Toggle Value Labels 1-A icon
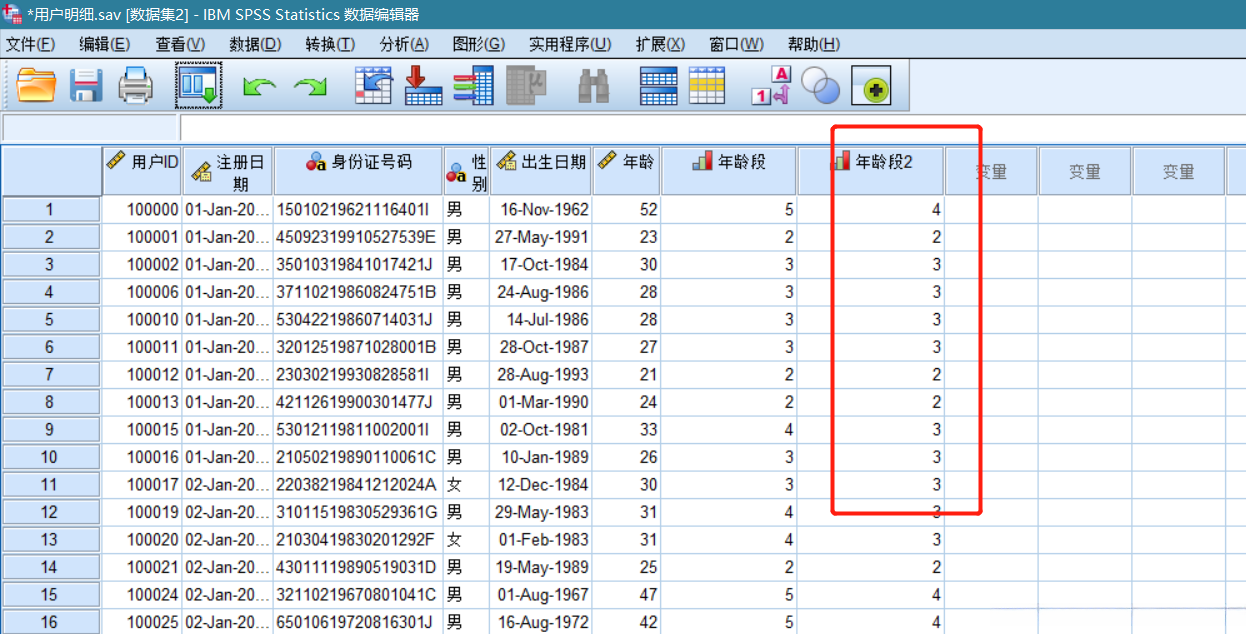The width and height of the screenshot is (1246, 634). pyautogui.click(x=771, y=86)
